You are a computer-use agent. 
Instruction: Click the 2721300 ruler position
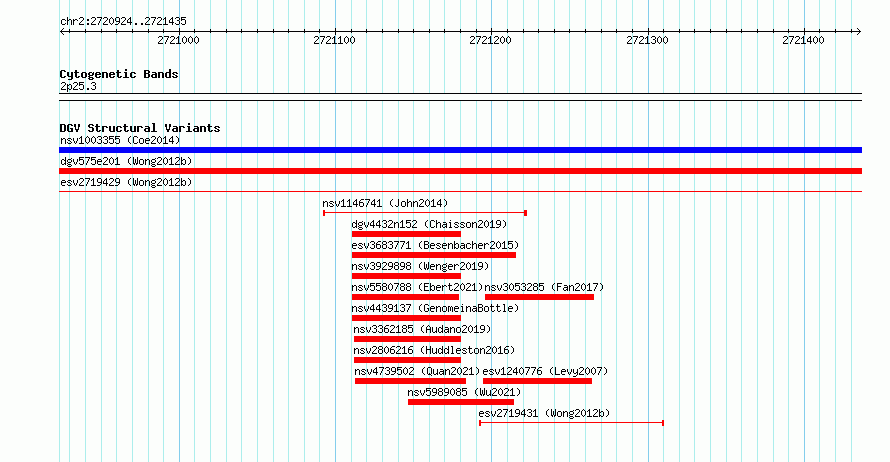(x=647, y=40)
